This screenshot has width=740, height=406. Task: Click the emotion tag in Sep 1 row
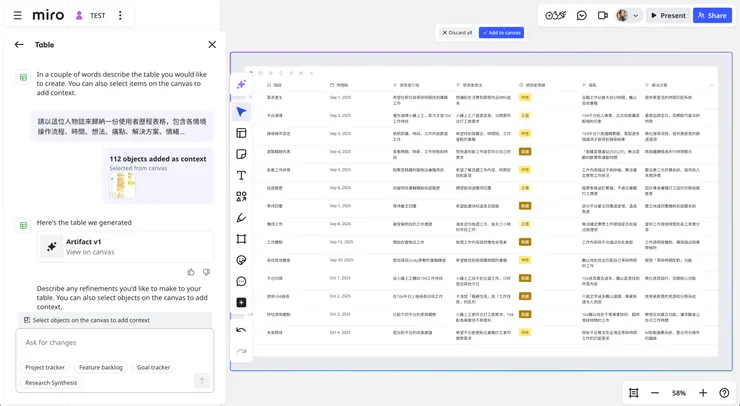[x=525, y=97]
